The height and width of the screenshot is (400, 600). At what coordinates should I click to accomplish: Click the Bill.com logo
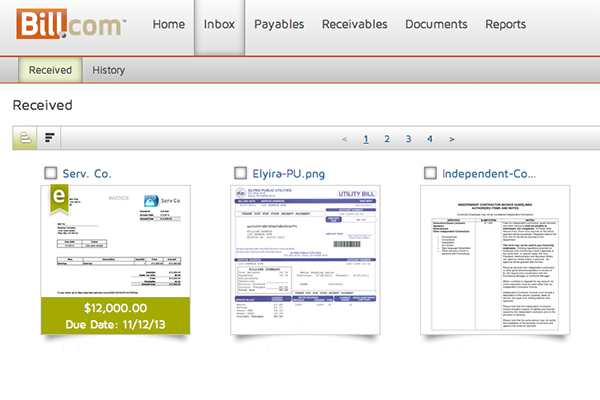point(71,24)
